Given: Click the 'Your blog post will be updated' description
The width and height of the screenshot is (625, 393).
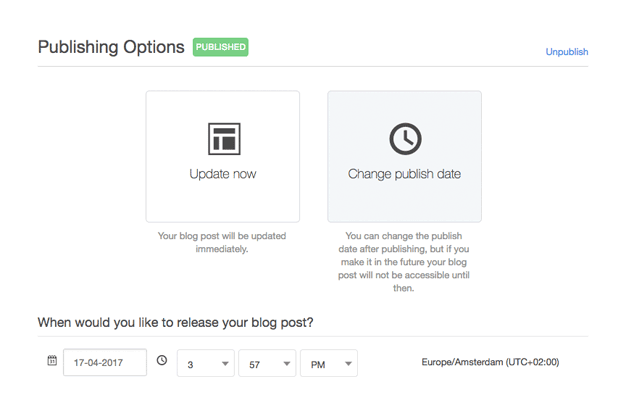Looking at the screenshot, I should 222,242.
